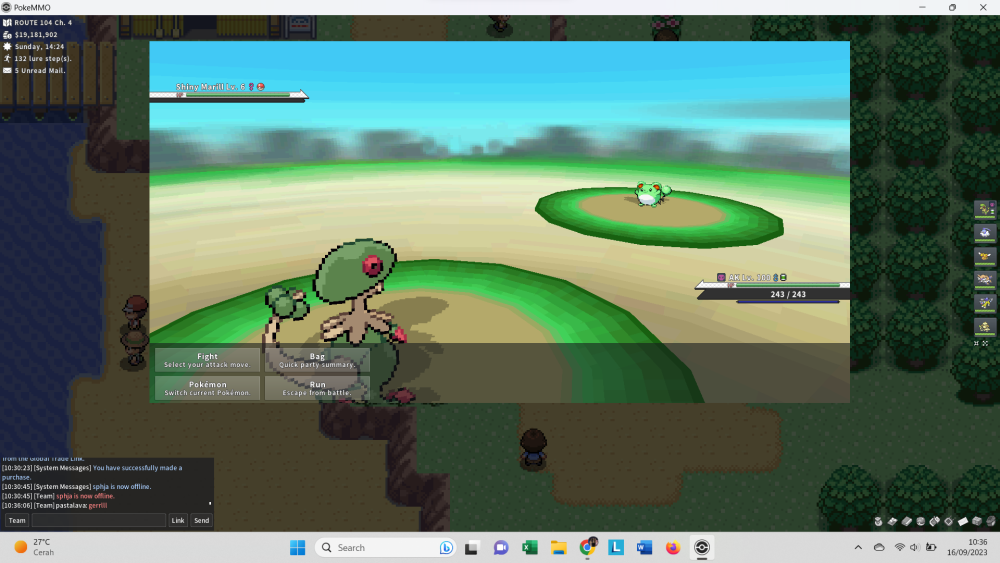Focus the chat message input field
The width and height of the screenshot is (1000, 563).
(99, 520)
